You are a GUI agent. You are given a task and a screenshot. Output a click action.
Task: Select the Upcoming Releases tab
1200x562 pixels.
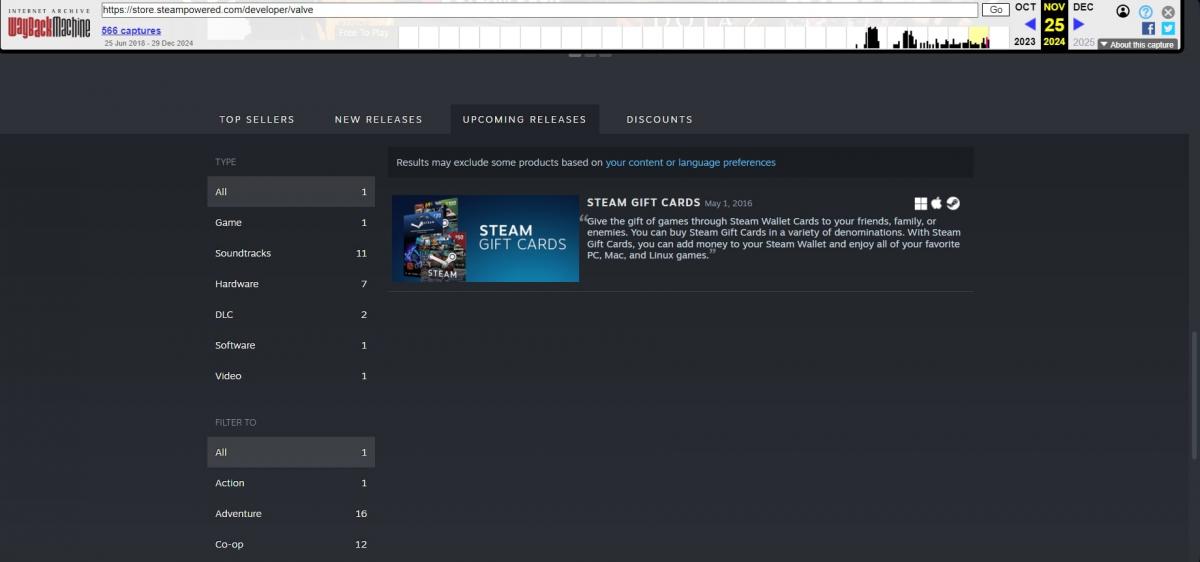(525, 119)
